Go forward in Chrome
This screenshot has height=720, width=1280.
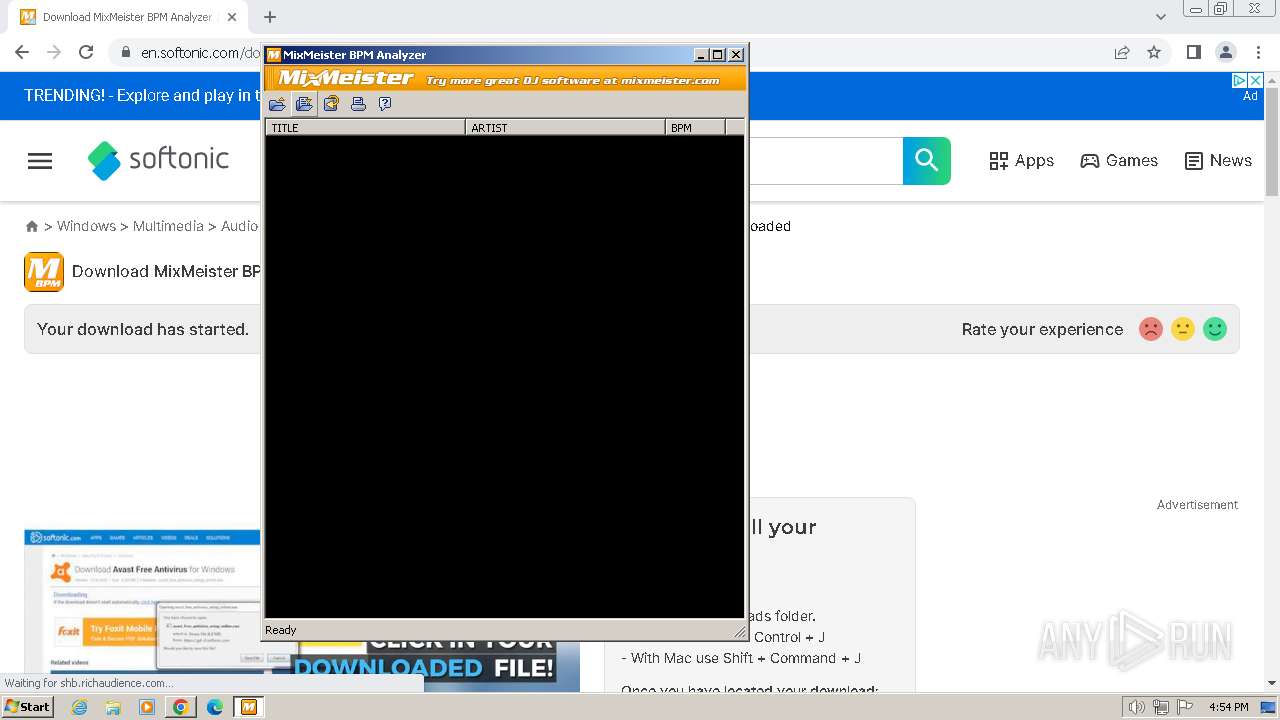pos(54,52)
